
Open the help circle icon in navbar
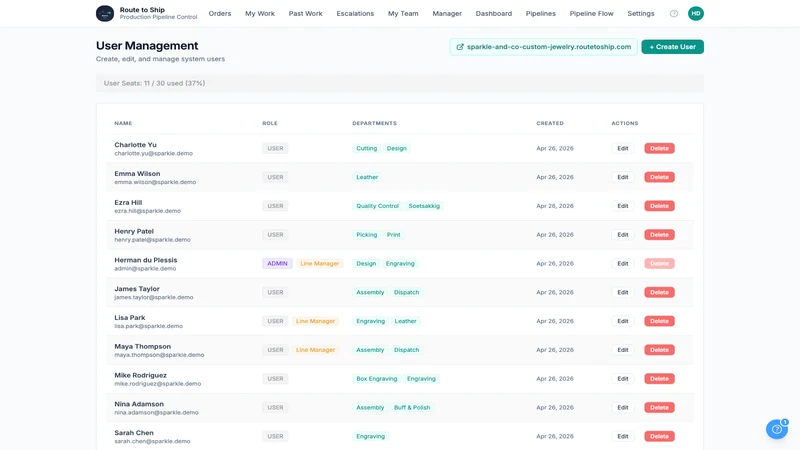(674, 14)
